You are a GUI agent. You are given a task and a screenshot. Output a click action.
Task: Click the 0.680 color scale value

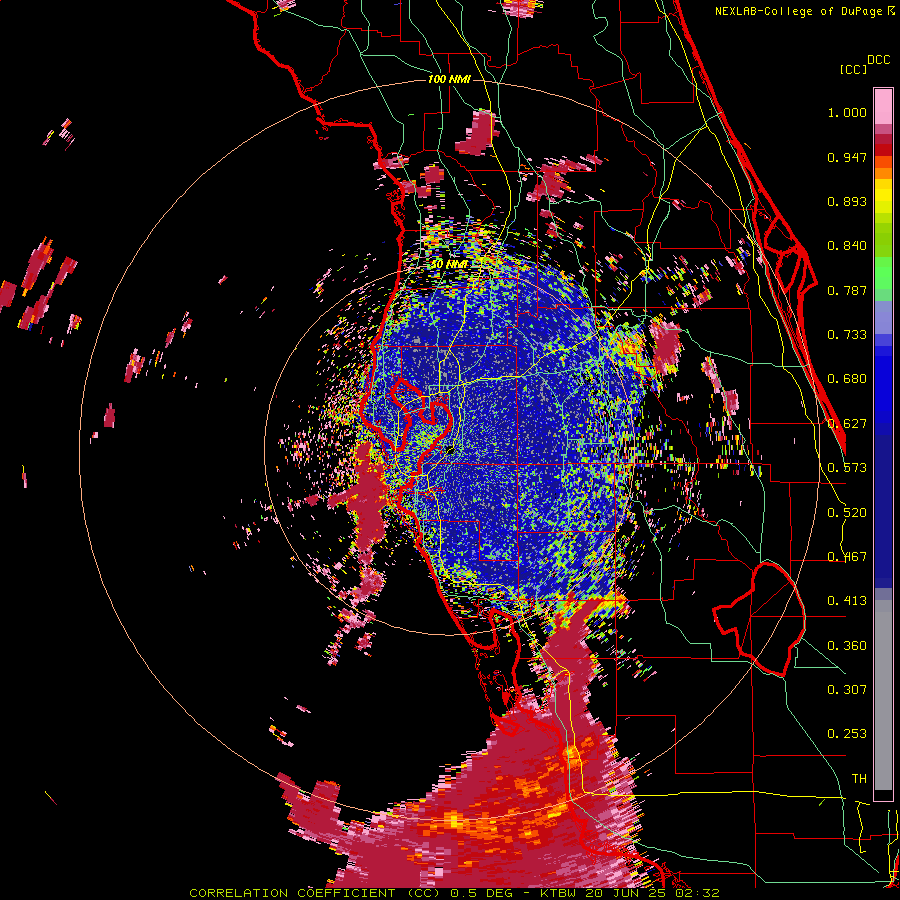coord(847,379)
